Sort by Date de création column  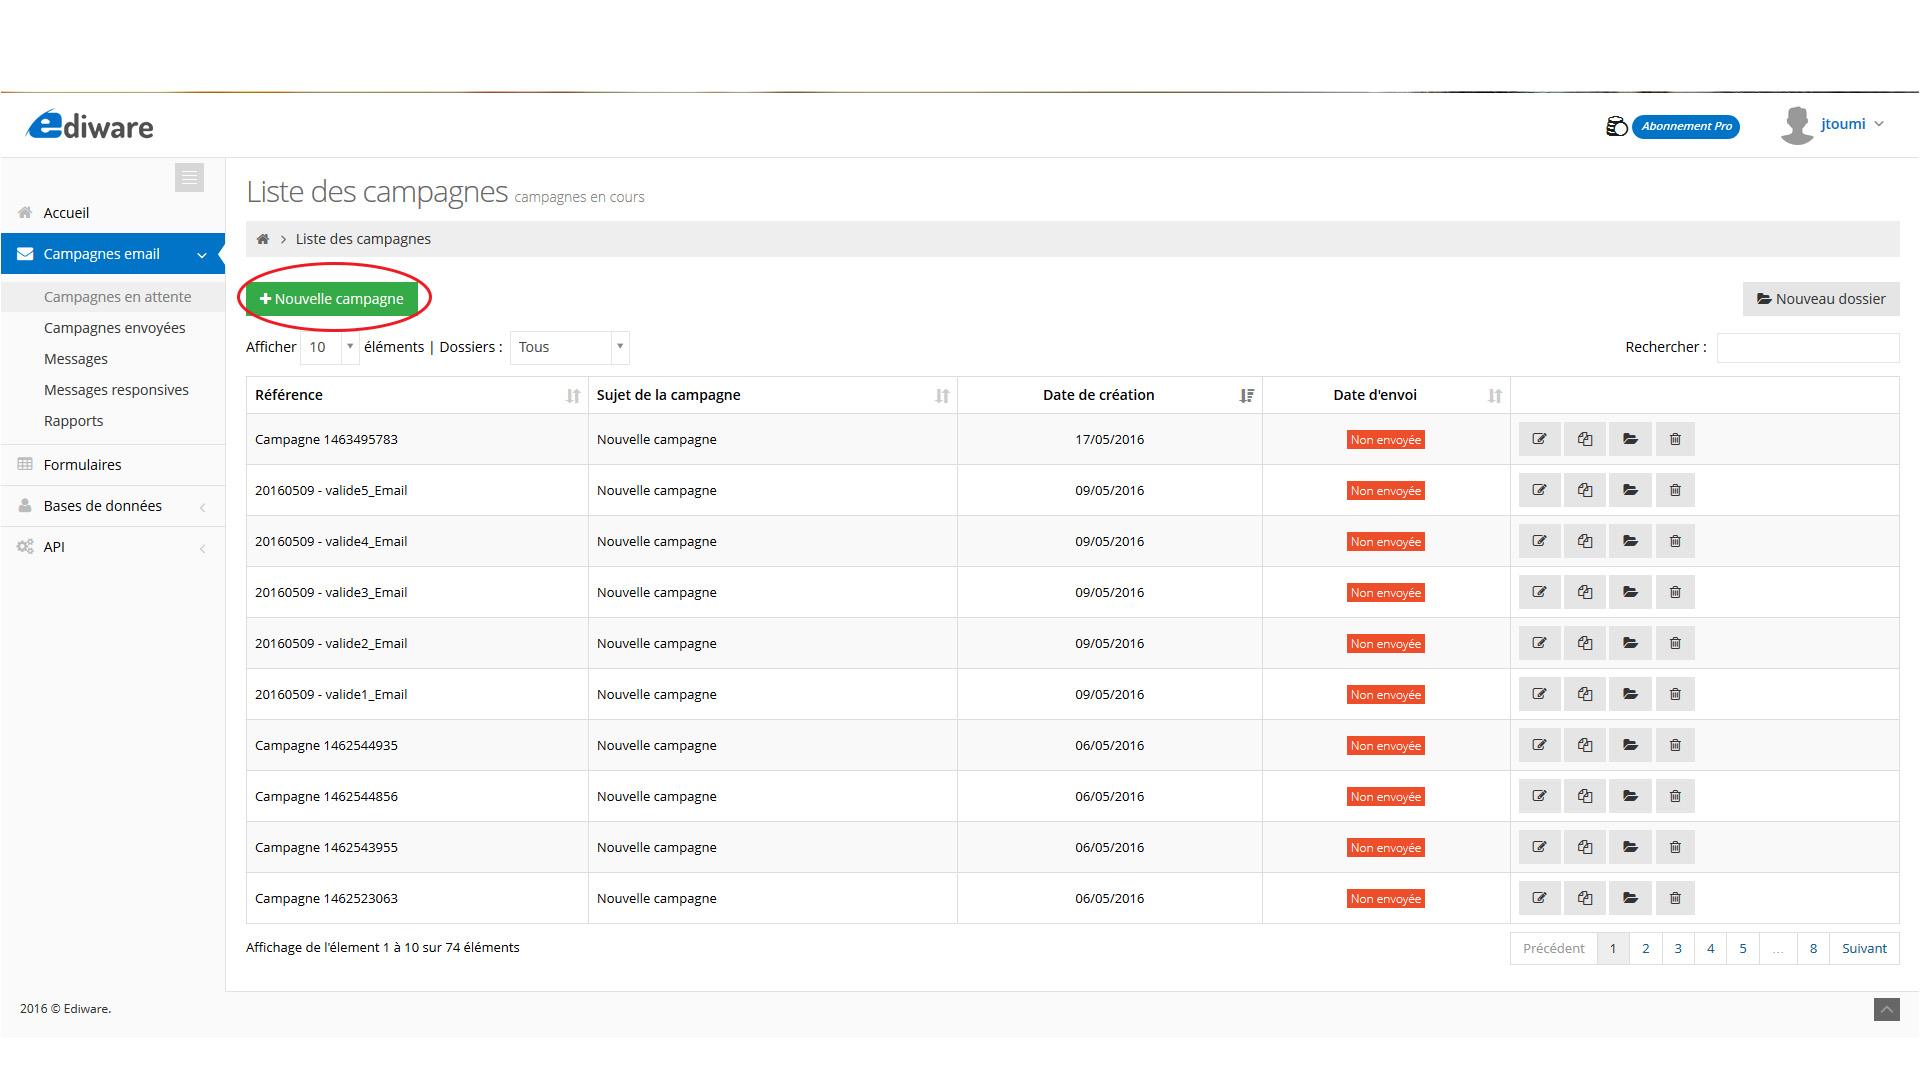[x=1110, y=395]
